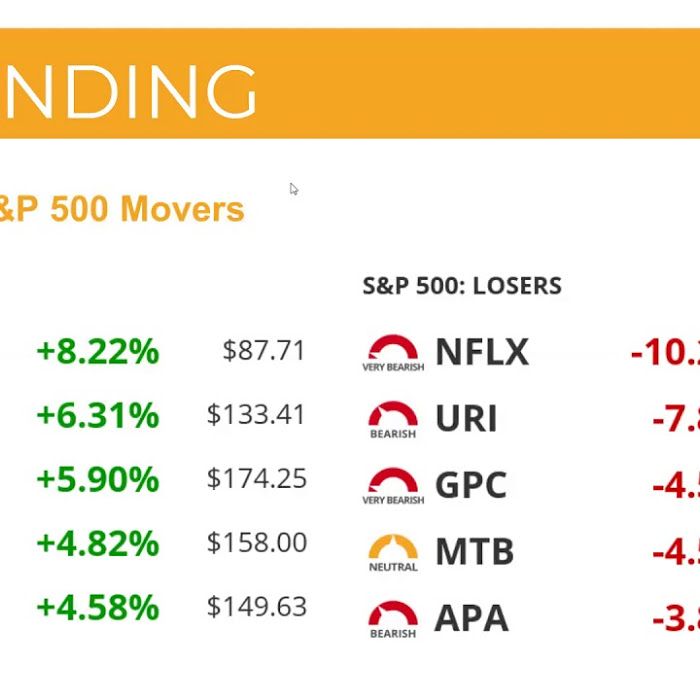Screen dimensions: 700x700
Task: Select the +4.82% gain value
Action: pos(97,544)
